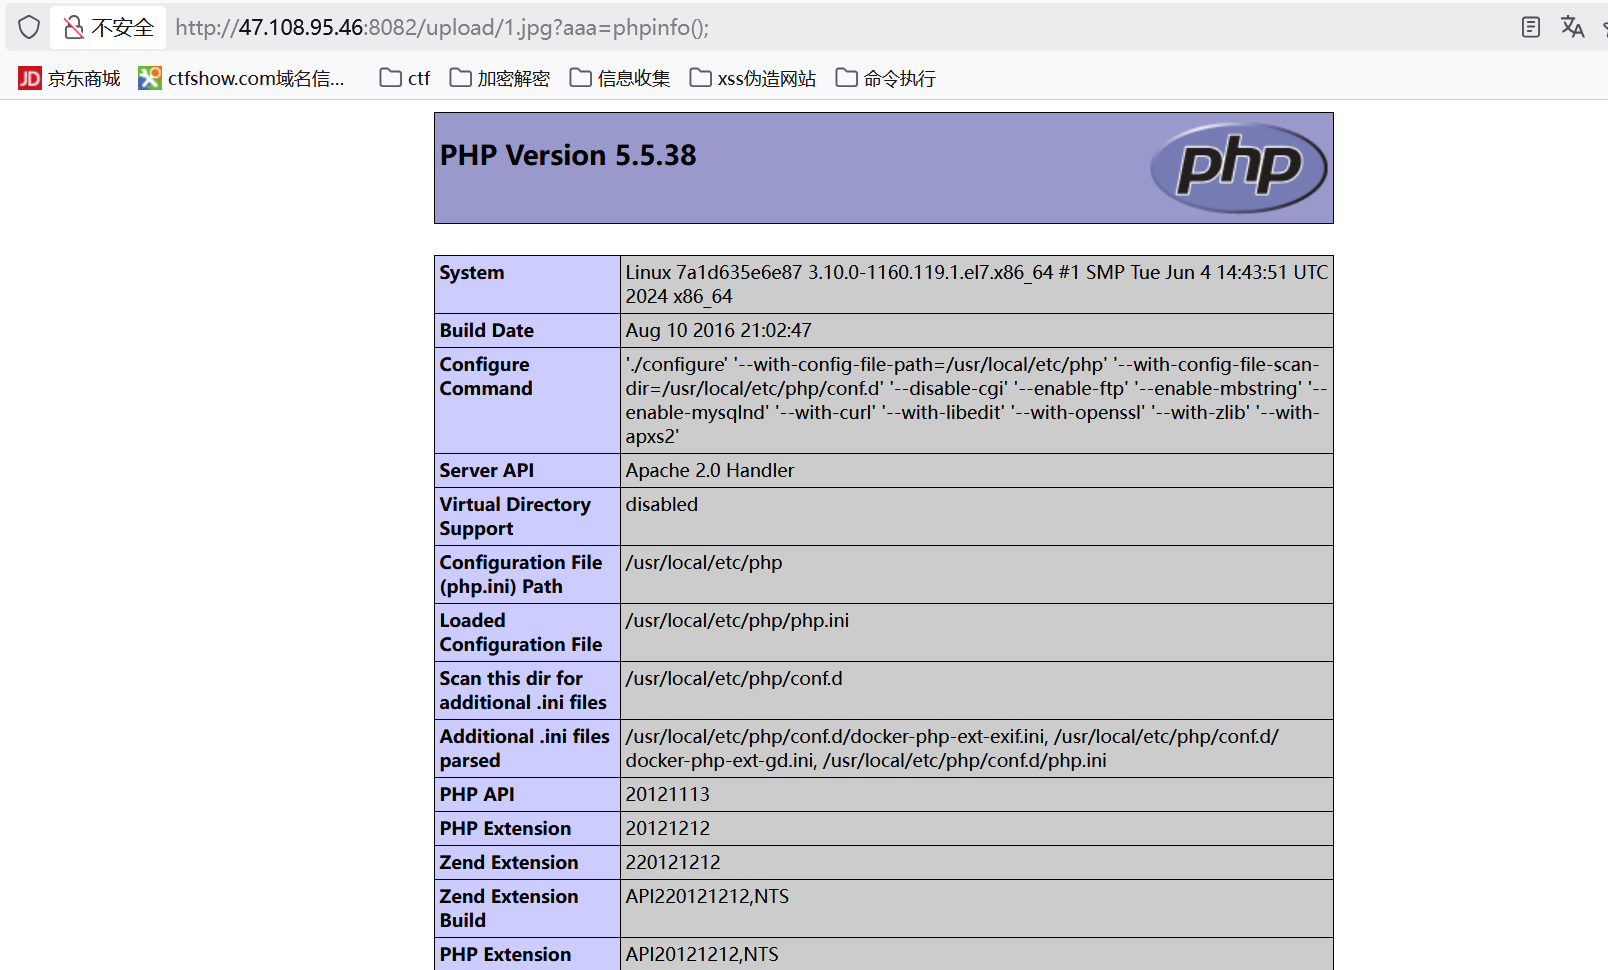Click the translate page icon
The width and height of the screenshot is (1608, 970).
click(x=1572, y=27)
